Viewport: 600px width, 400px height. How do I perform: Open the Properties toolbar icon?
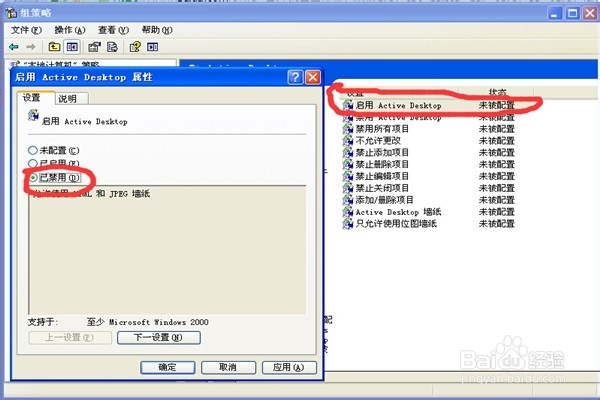click(x=94, y=47)
